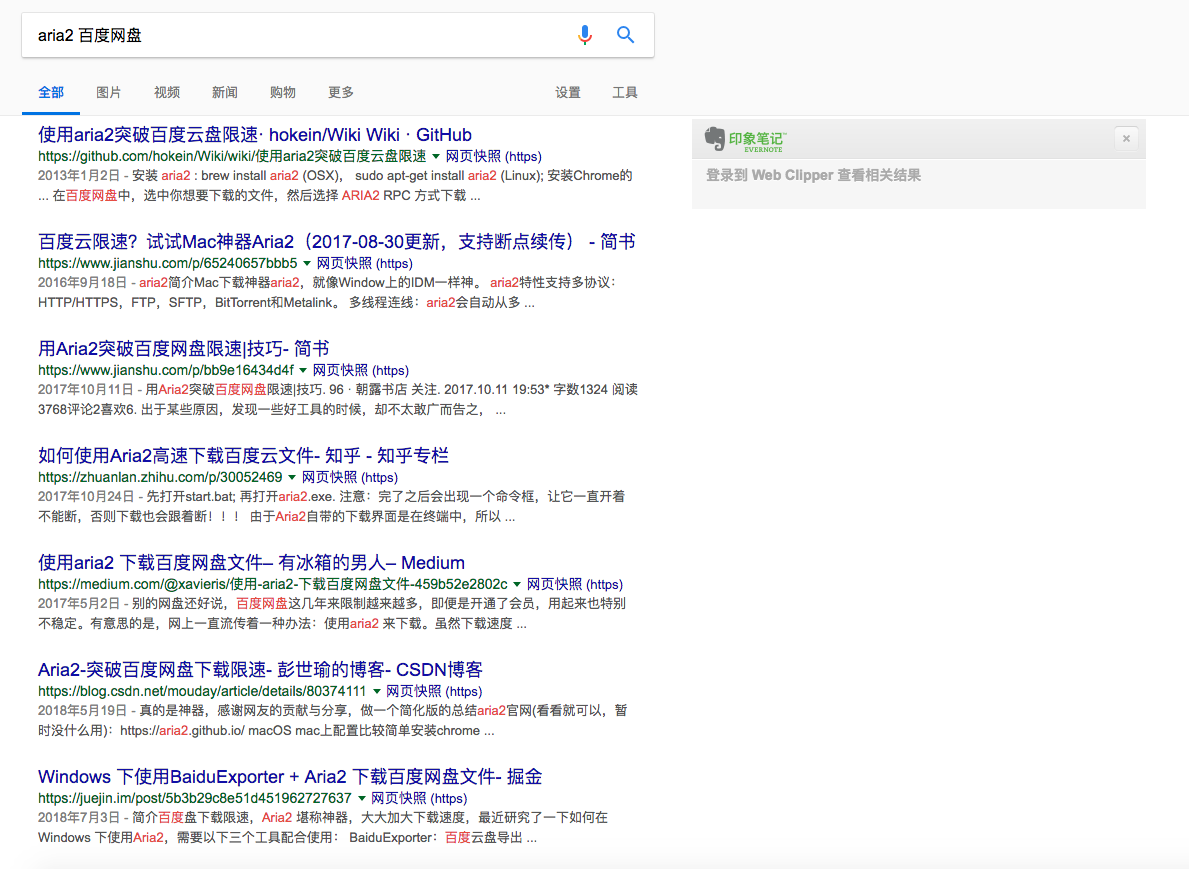1189x869 pixels.
Task: Open the 设置 menu
Action: pyautogui.click(x=567, y=93)
